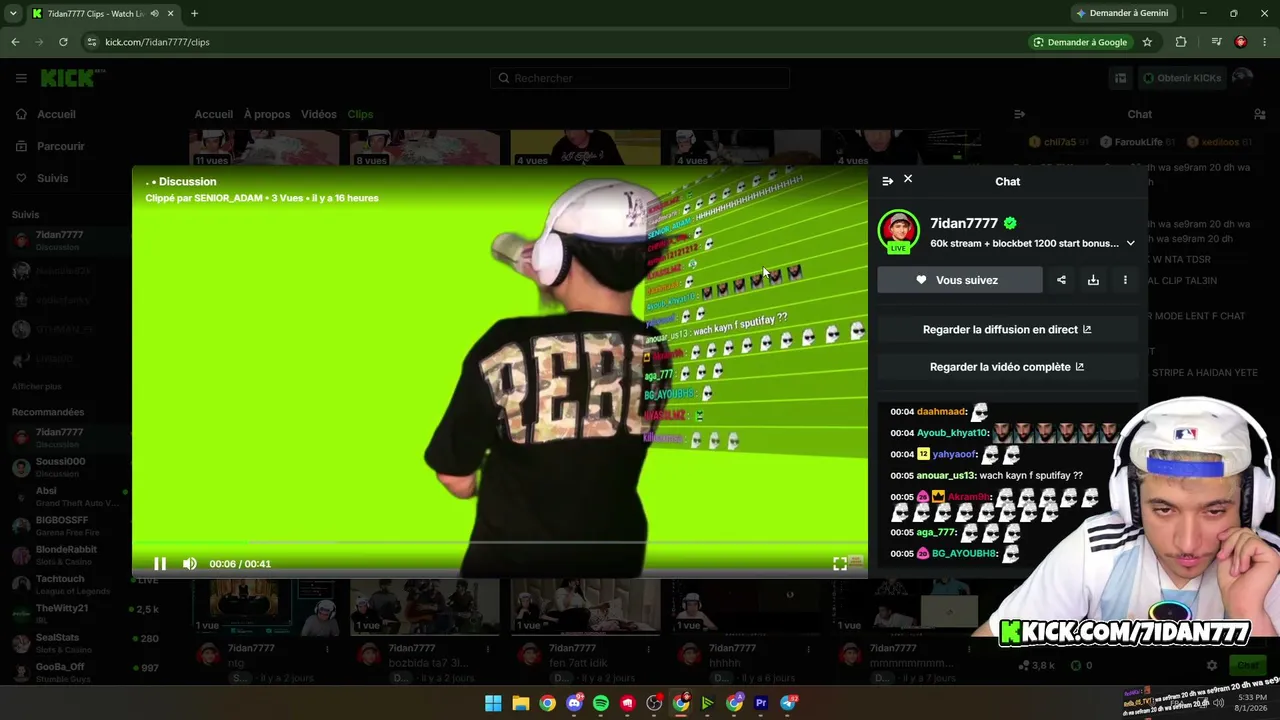The height and width of the screenshot is (720, 1280).
Task: Bookmark this page with the star icon
Action: 1147,42
